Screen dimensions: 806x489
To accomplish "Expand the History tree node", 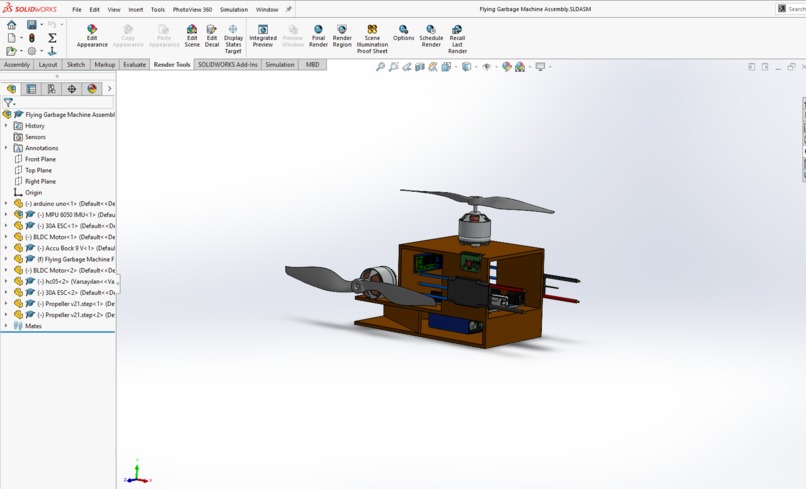I will click(x=6, y=125).
